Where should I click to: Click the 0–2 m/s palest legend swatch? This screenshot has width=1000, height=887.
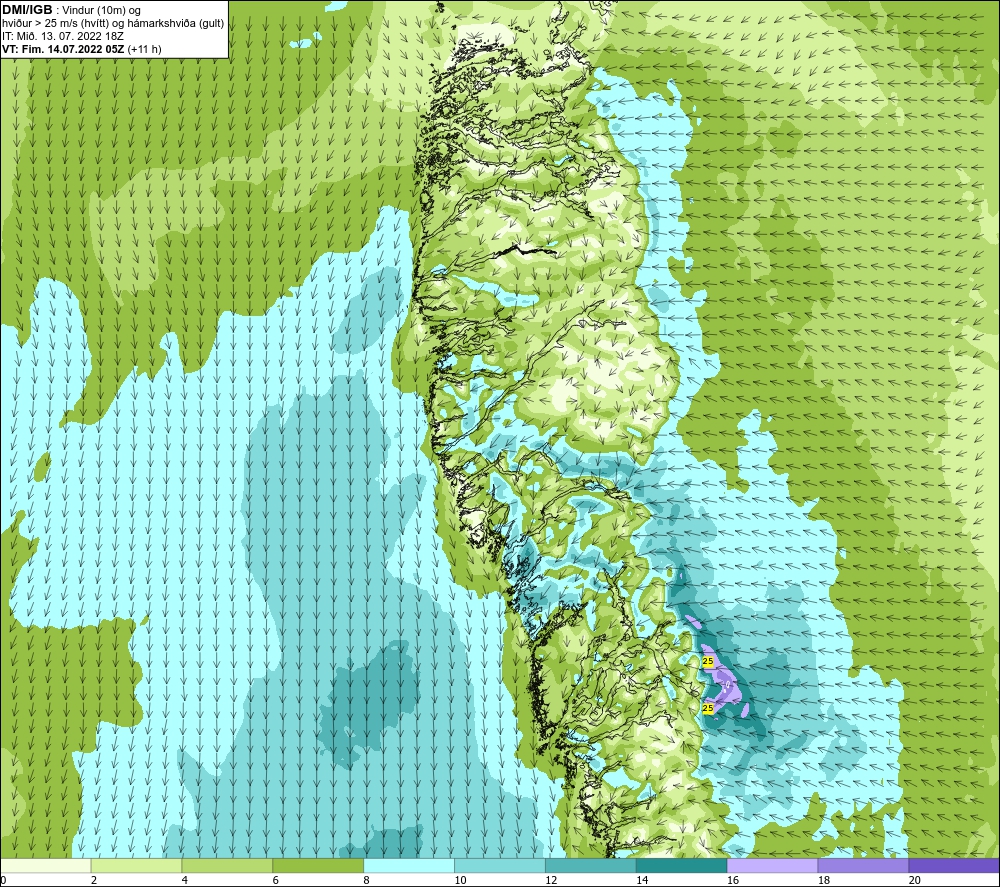click(46, 865)
